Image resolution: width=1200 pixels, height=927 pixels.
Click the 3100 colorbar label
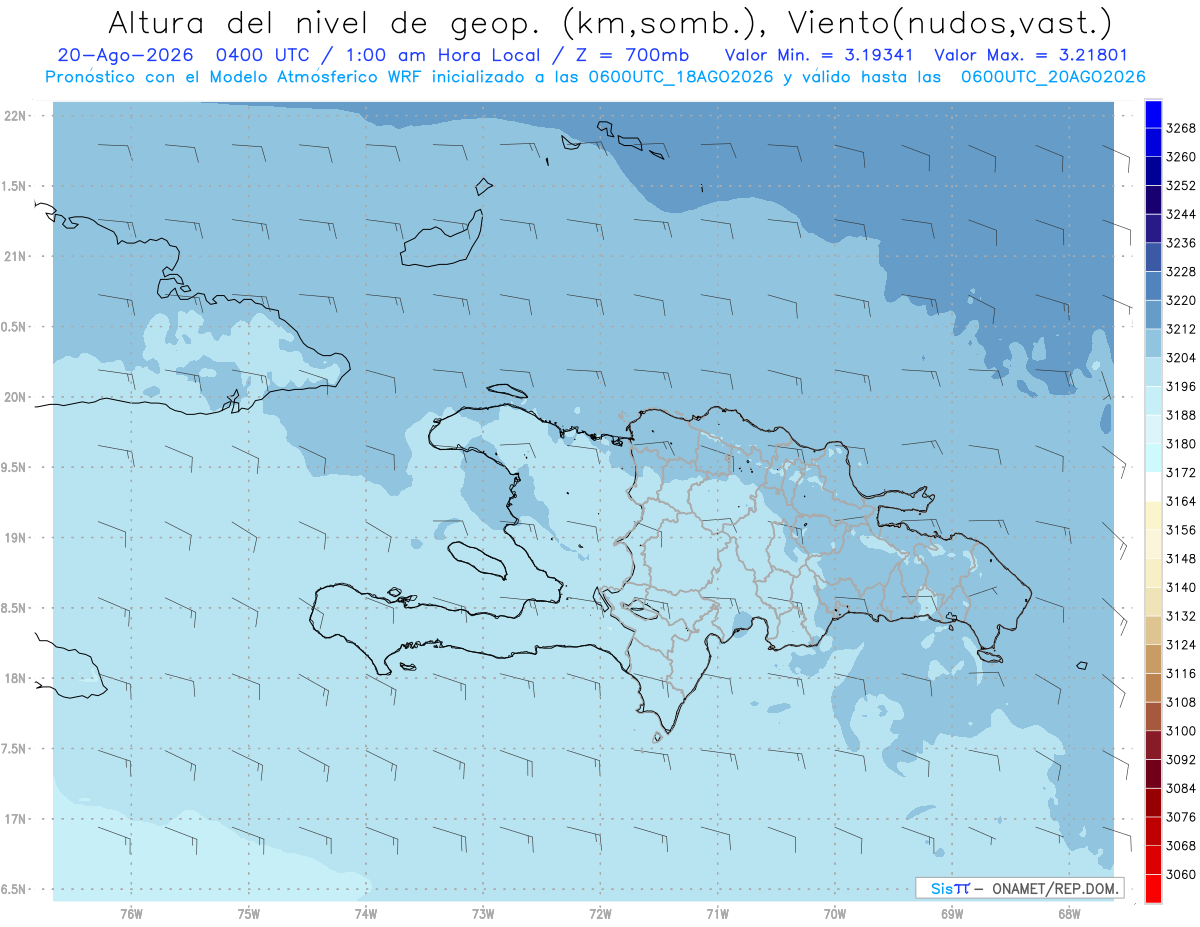[1180, 731]
